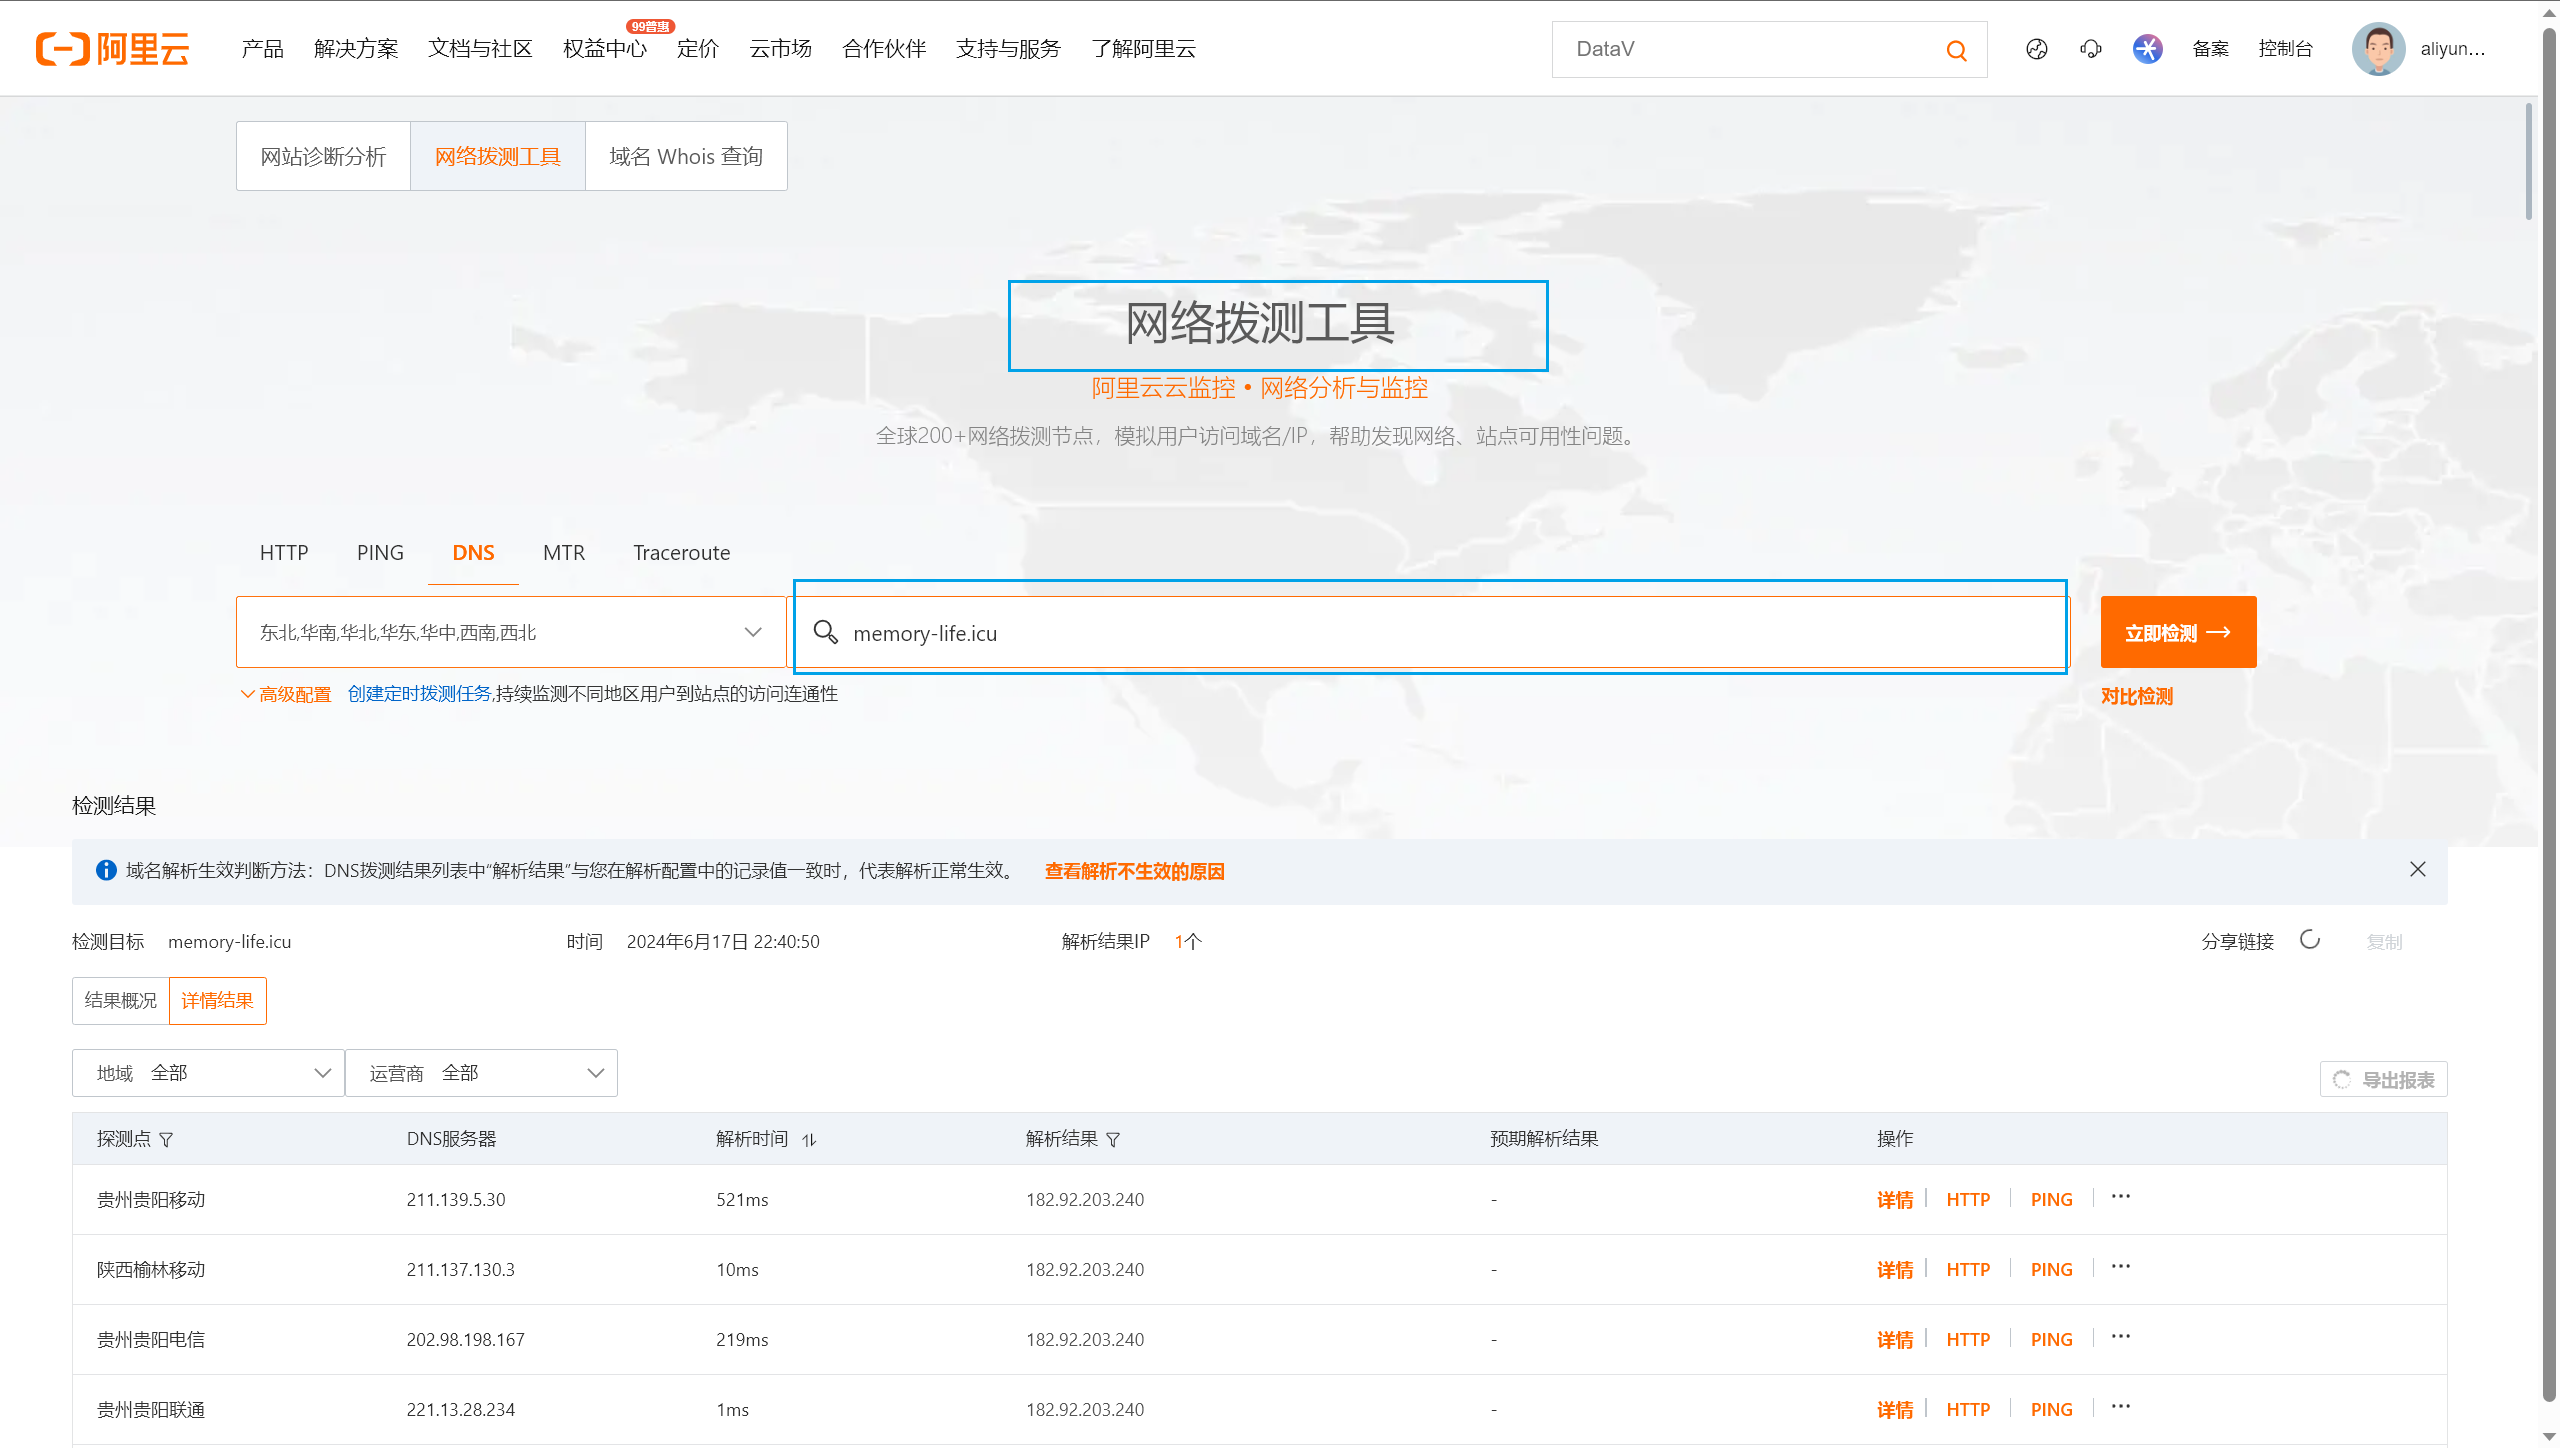
Task: Click the share link refresh icon
Action: click(x=2309, y=940)
